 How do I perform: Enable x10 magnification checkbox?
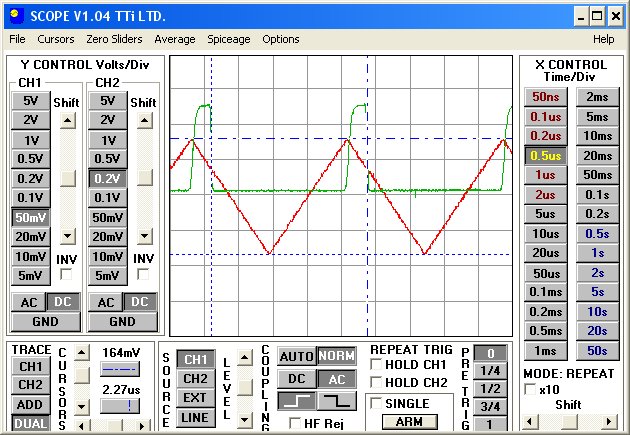coord(530,389)
